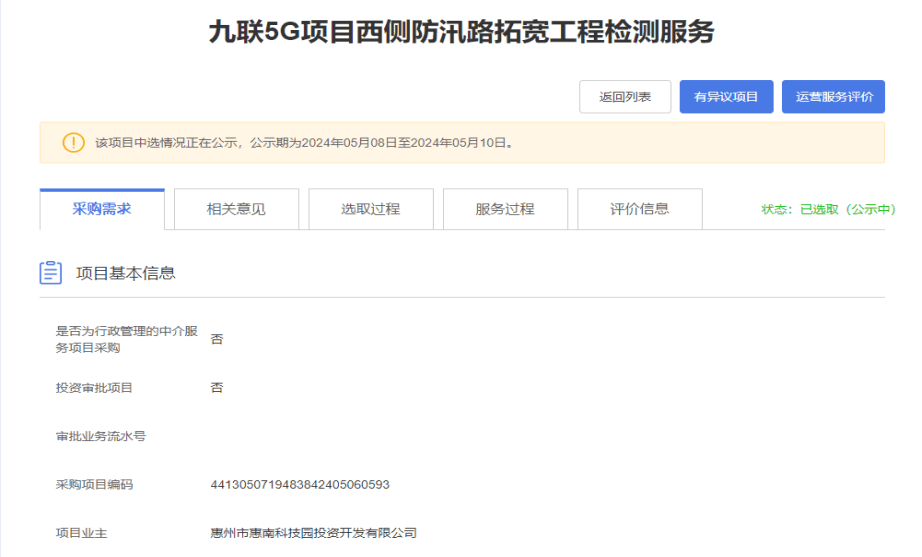
Task: Click the 是否为行政管理的中介服务项目采购 label
Action: pyautogui.click(x=126, y=339)
